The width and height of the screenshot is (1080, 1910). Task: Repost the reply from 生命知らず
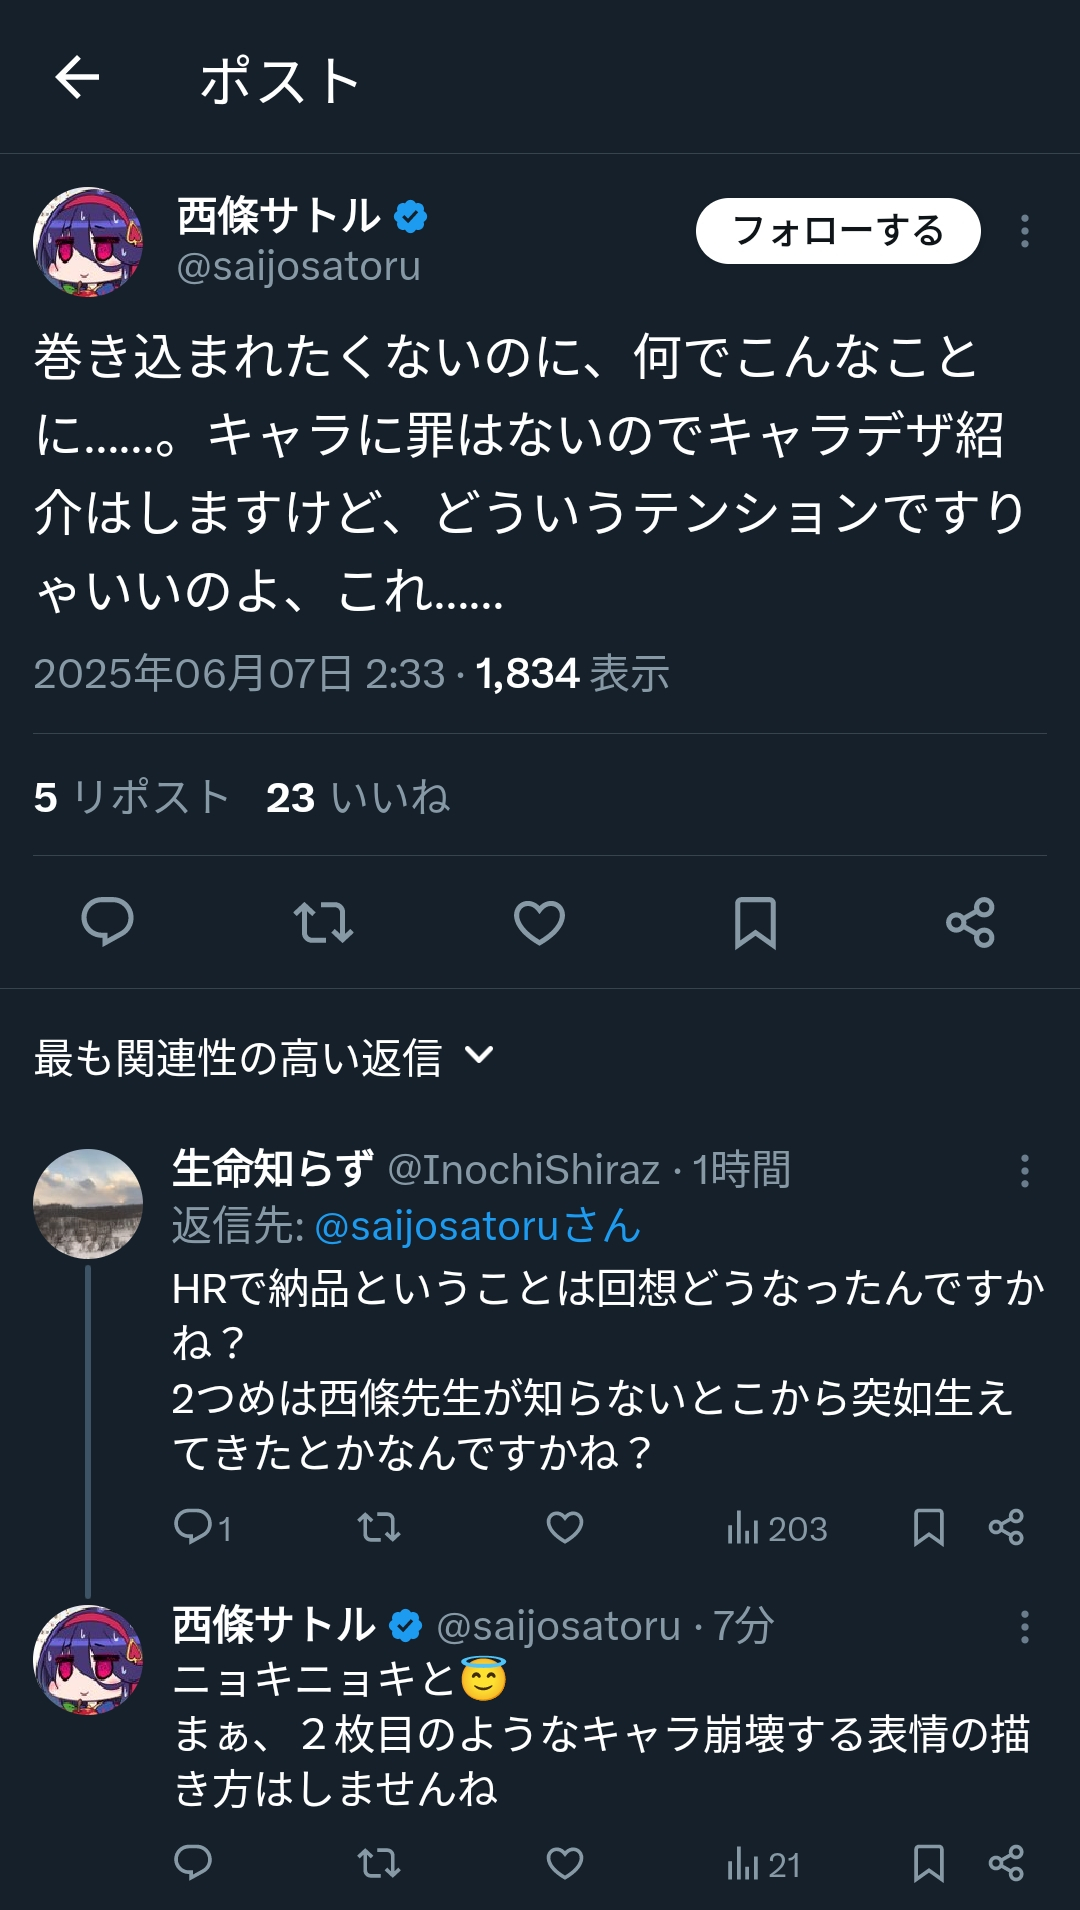379,1527
